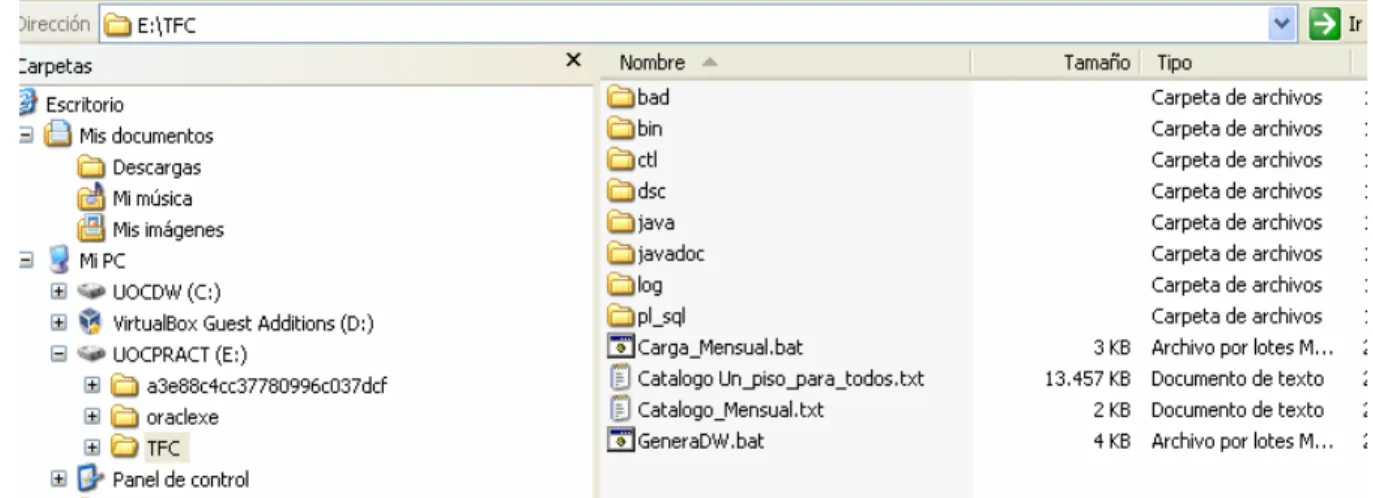Select the java folder icon

621,222
